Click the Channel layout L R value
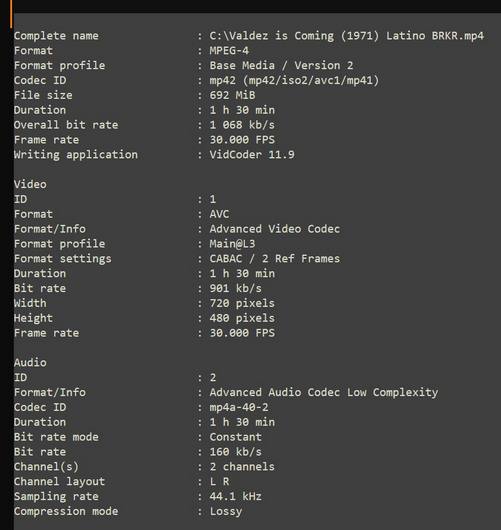 click(219, 482)
